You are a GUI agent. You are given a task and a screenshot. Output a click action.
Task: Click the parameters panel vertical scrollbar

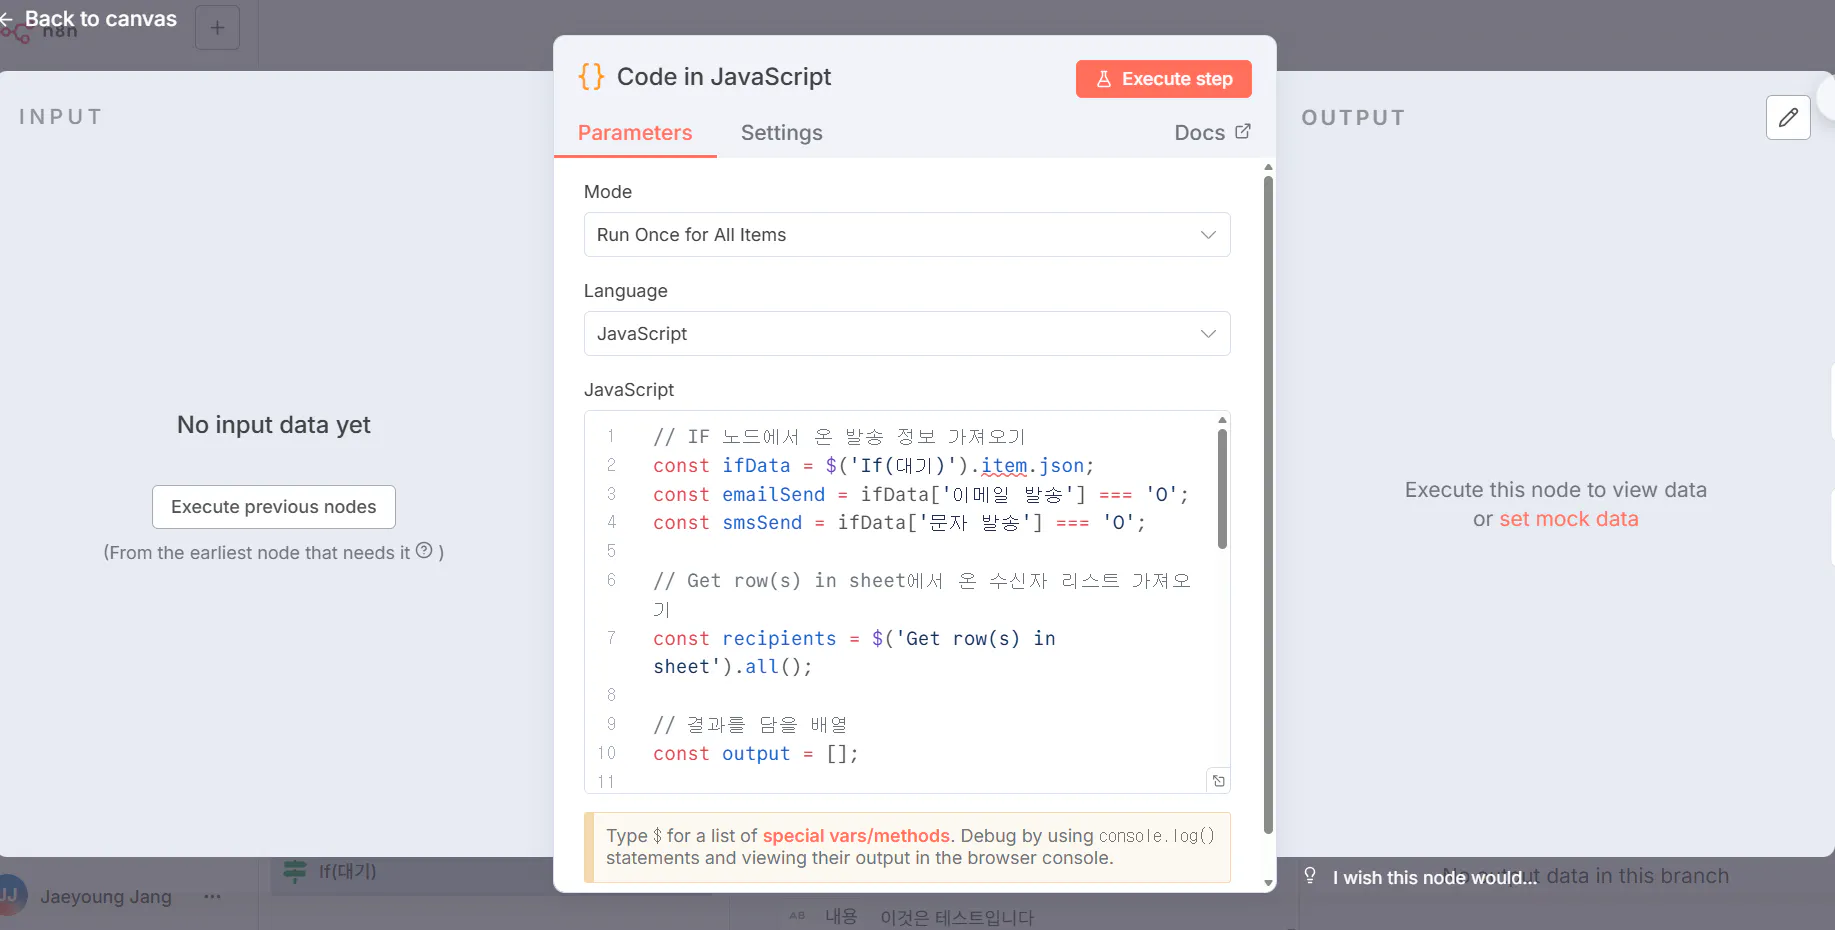tap(1268, 500)
